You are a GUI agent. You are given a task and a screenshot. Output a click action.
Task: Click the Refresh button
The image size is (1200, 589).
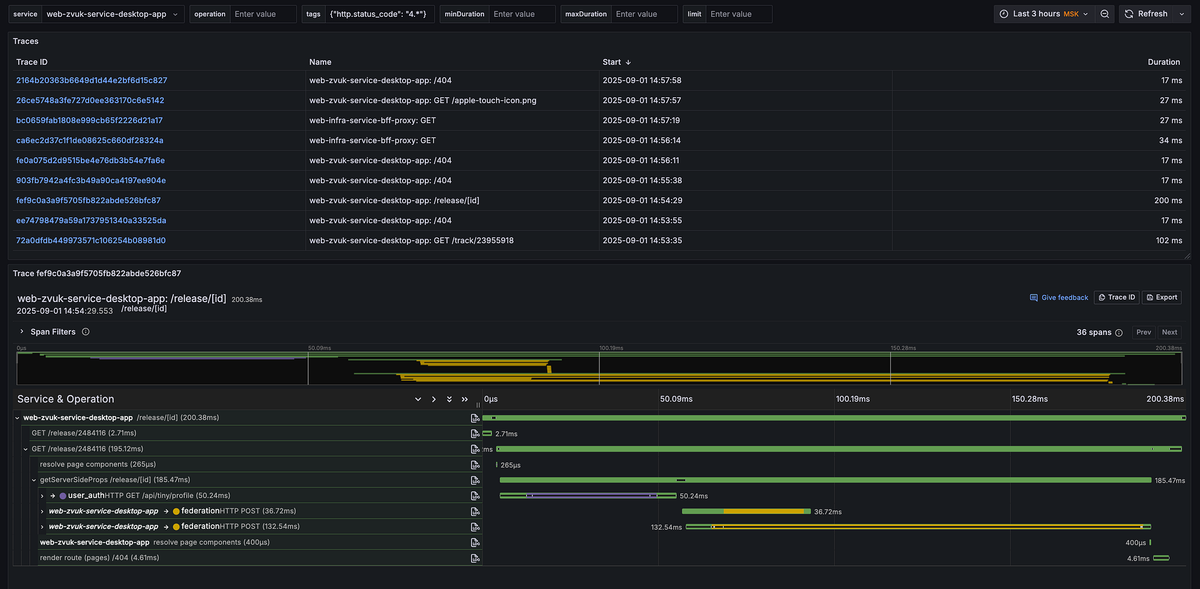click(x=1146, y=14)
